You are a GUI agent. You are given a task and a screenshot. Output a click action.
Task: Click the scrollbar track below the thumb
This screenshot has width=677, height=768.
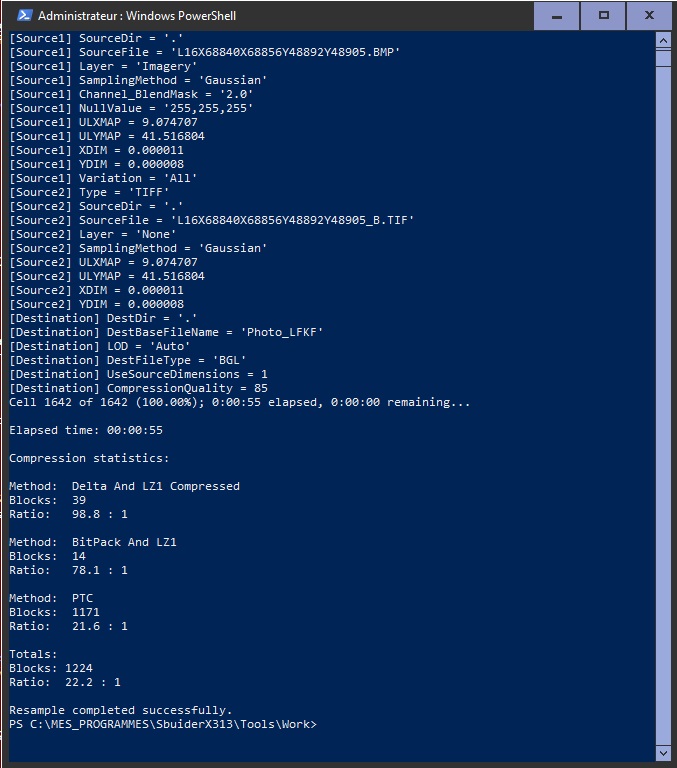[663, 406]
